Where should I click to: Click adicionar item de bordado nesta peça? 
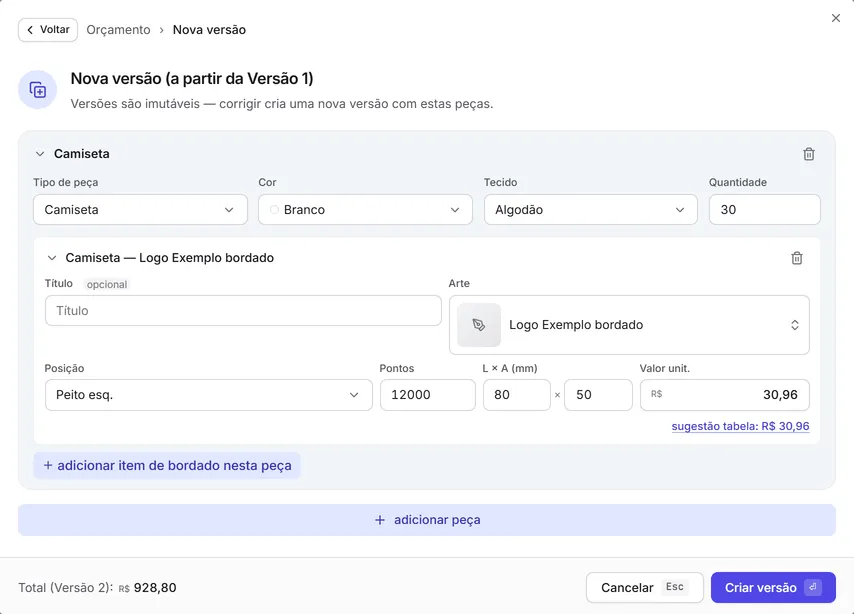click(x=167, y=466)
